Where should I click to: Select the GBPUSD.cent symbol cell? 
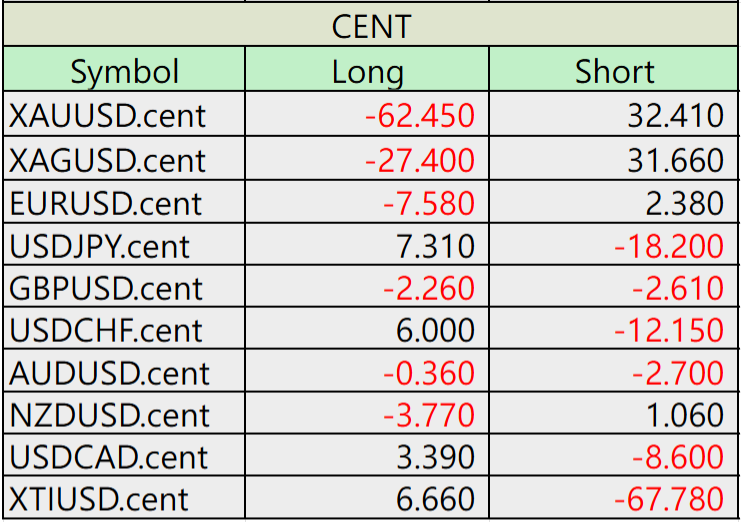click(x=124, y=286)
